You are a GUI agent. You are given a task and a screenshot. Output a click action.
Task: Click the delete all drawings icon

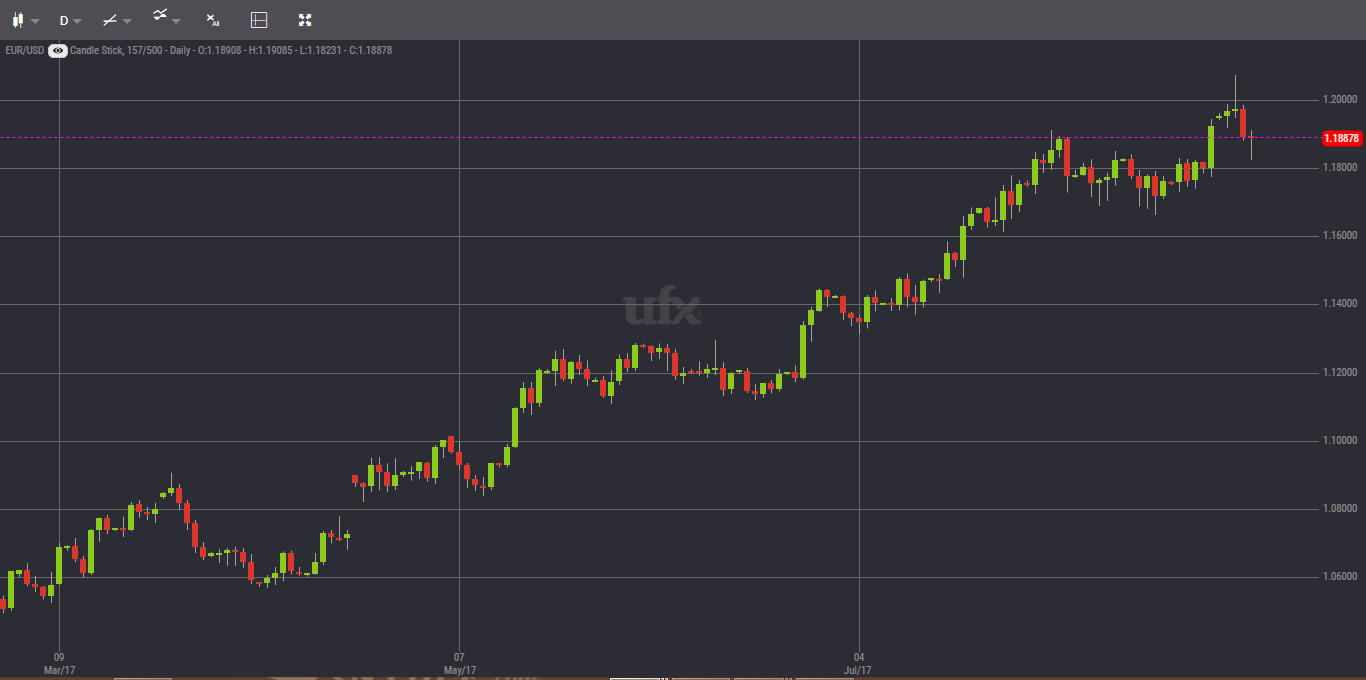212,20
